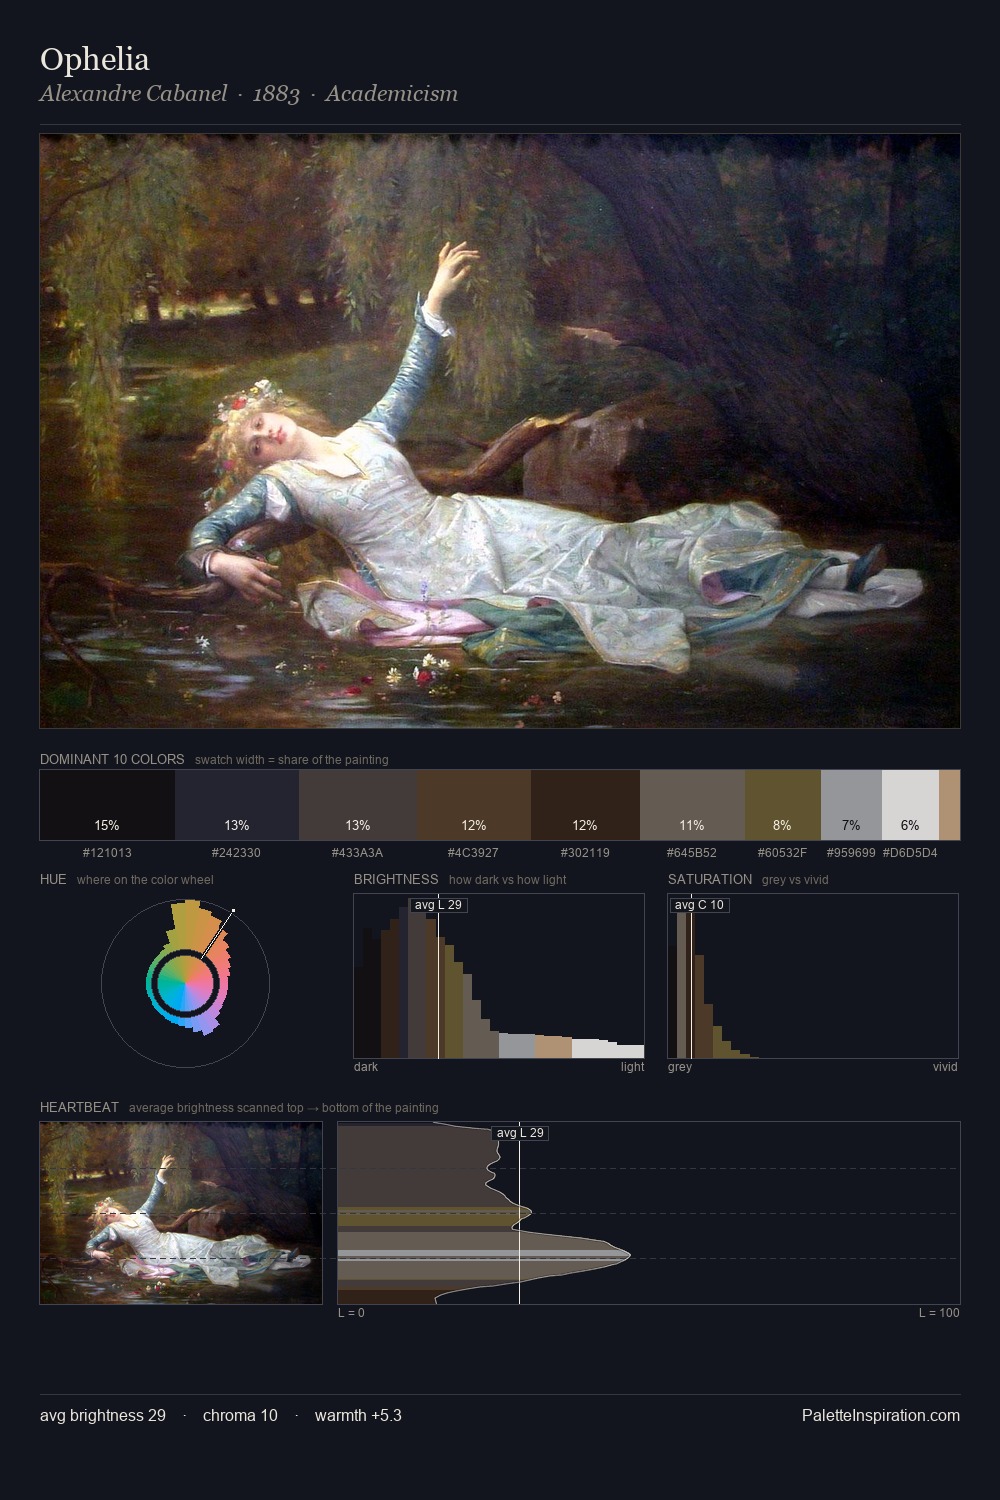This screenshot has width=1000, height=1500.
Task: Click the Heartbeat scan-direction caption
Action: (x=283, y=1108)
